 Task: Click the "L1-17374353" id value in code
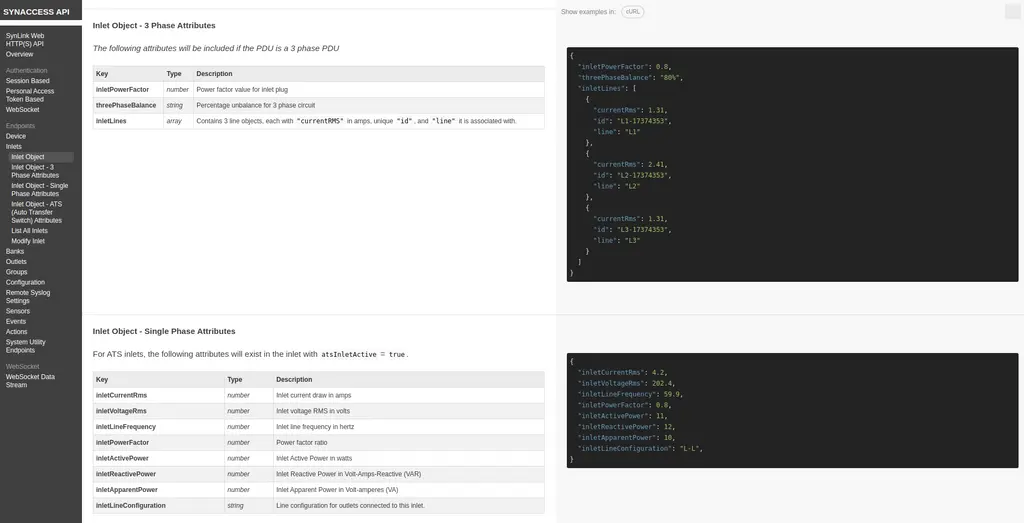tap(642, 121)
